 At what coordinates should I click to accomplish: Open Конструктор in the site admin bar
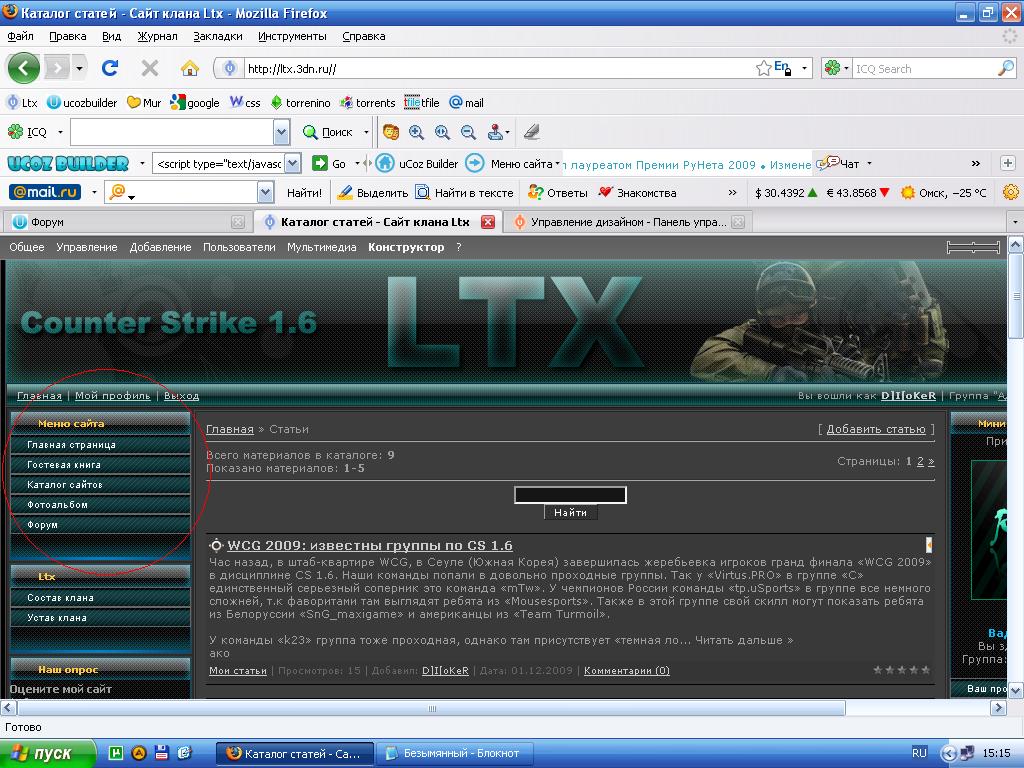406,247
